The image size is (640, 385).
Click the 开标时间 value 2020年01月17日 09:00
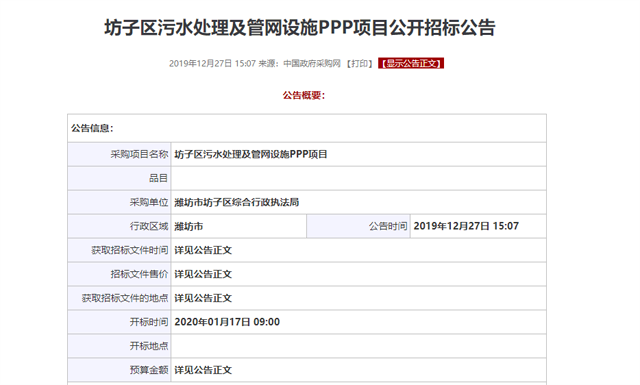tap(227, 322)
